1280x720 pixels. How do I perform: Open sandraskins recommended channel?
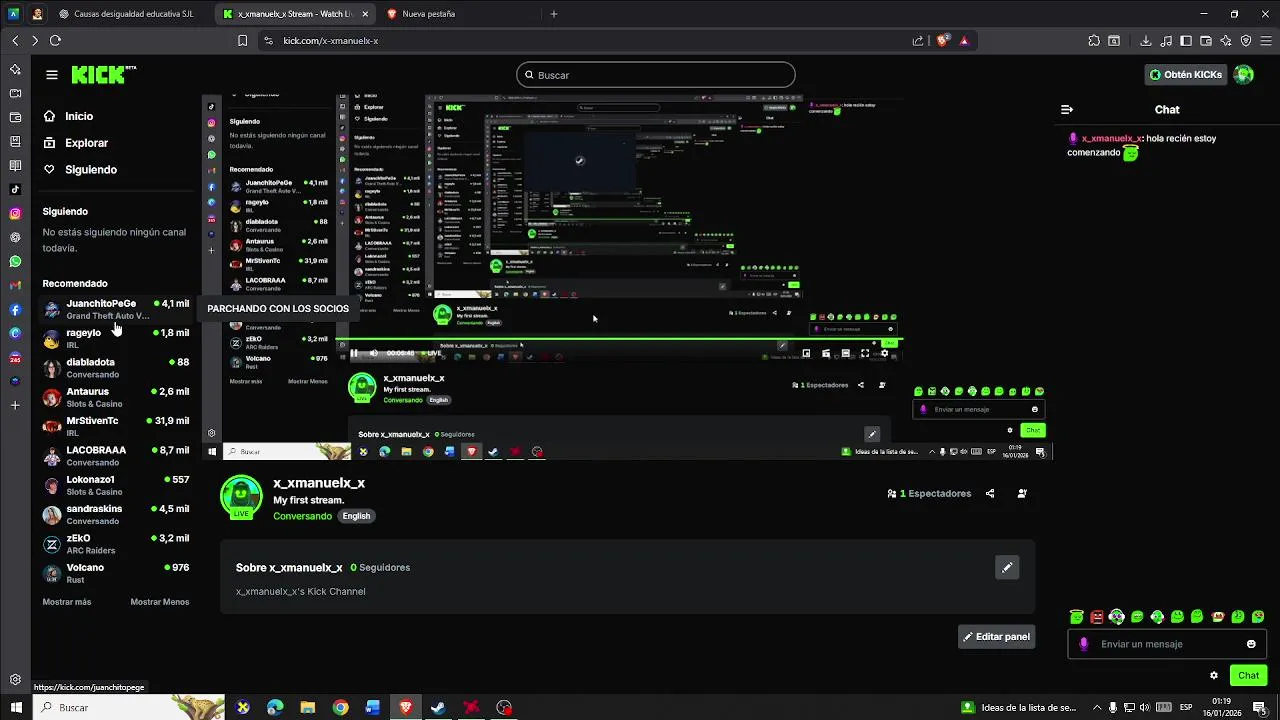(x=116, y=514)
